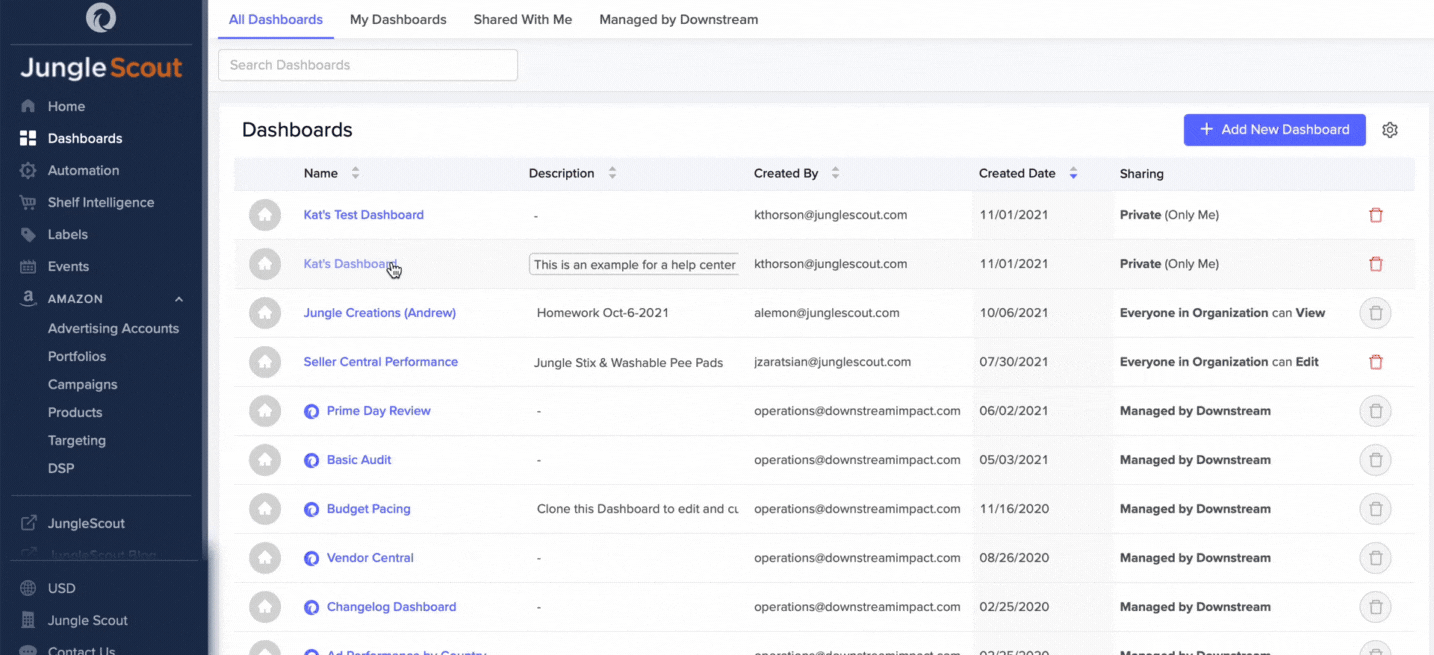Click trash icon for Budget Pacing
1434x655 pixels.
tap(1376, 509)
